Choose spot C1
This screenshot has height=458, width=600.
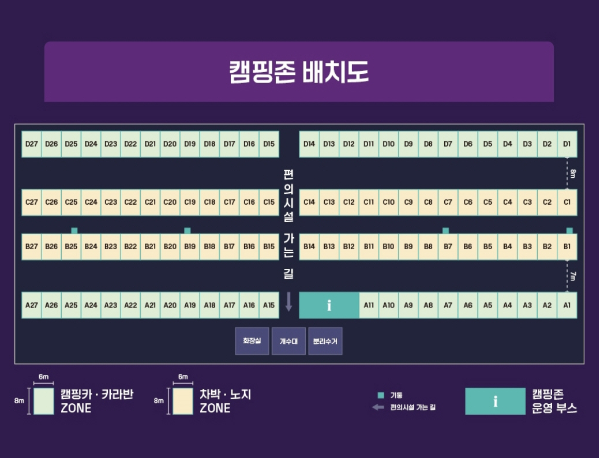click(x=567, y=202)
